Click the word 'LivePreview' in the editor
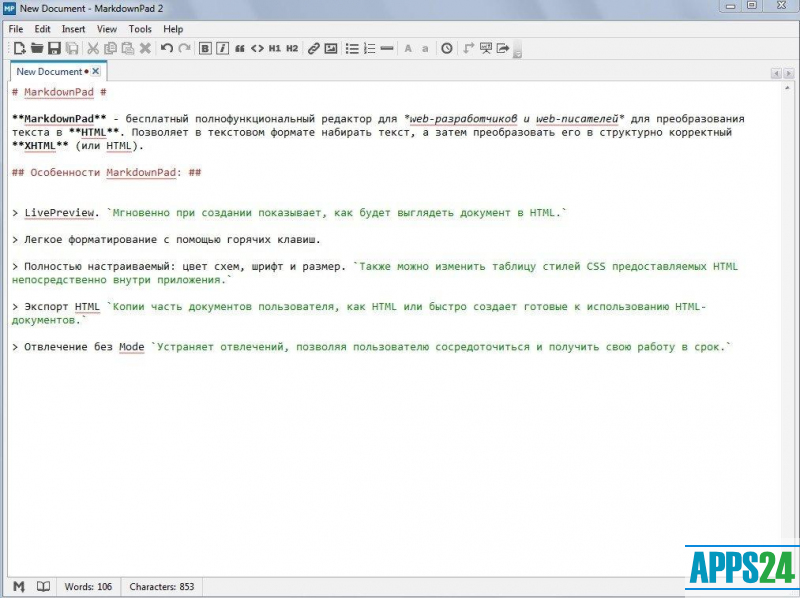The width and height of the screenshot is (800, 598). click(59, 213)
